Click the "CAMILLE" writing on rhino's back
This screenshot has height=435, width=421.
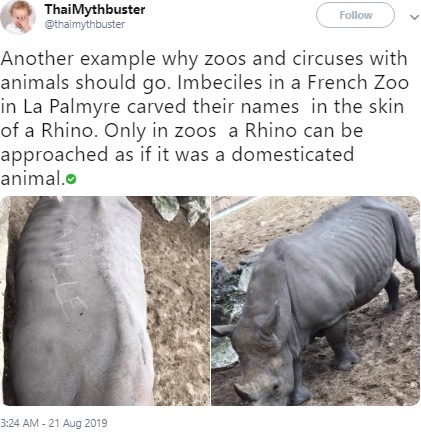pyautogui.click(x=66, y=265)
